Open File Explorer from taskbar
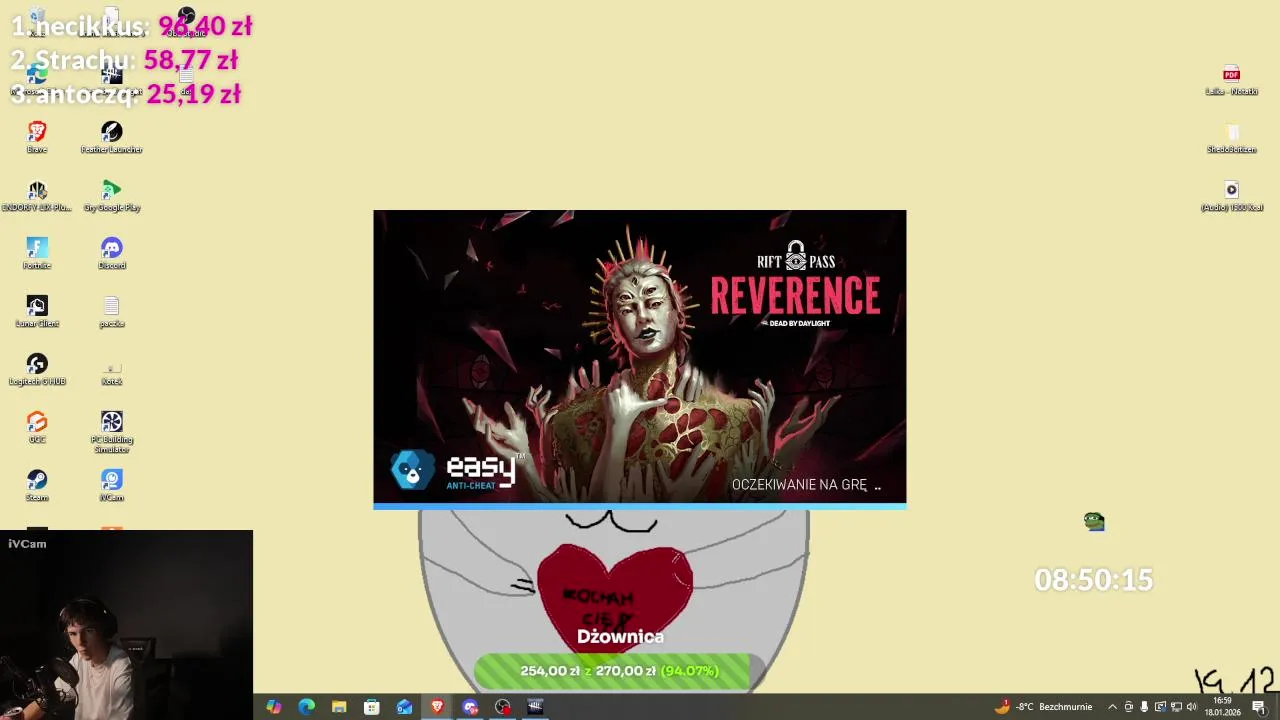The height and width of the screenshot is (720, 1280). [x=339, y=707]
